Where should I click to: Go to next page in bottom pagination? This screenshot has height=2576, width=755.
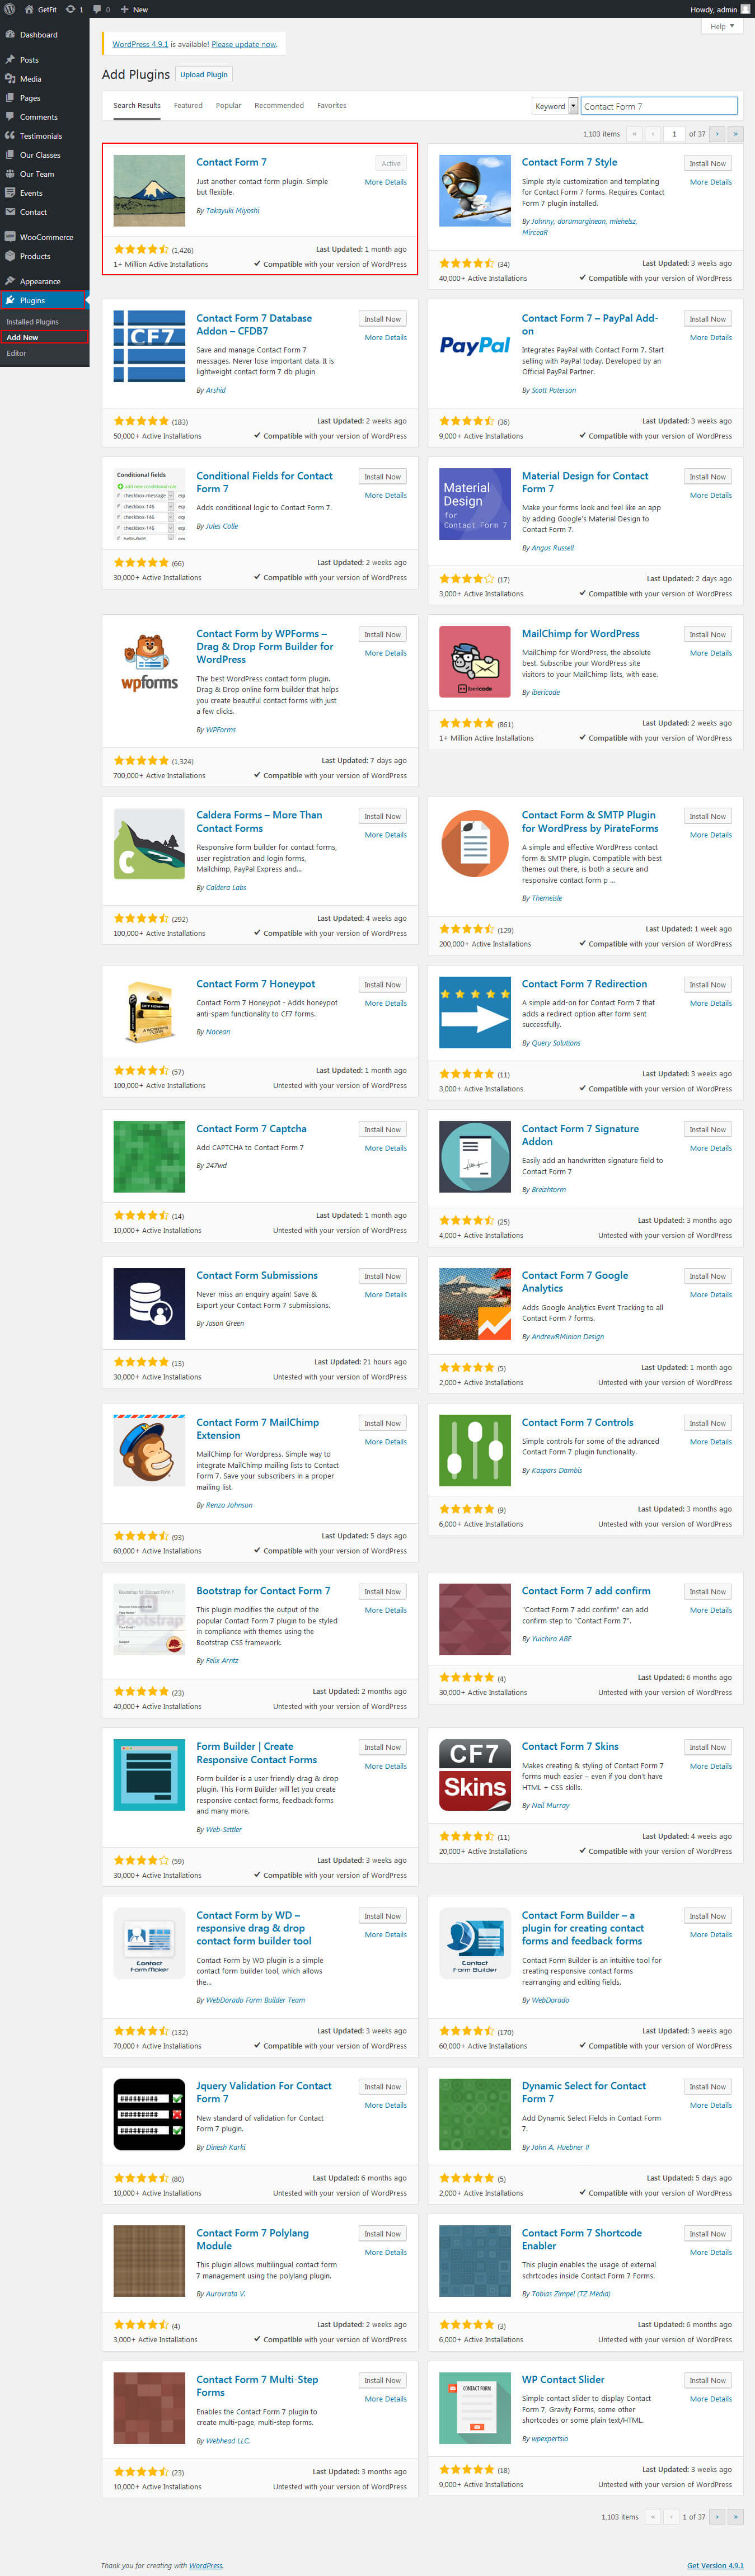pos(717,2517)
